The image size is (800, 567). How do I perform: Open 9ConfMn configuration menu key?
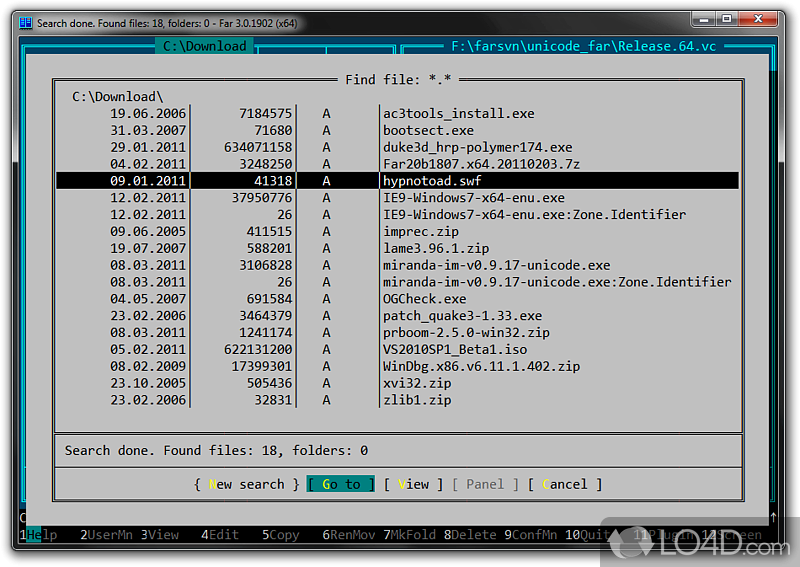click(531, 535)
